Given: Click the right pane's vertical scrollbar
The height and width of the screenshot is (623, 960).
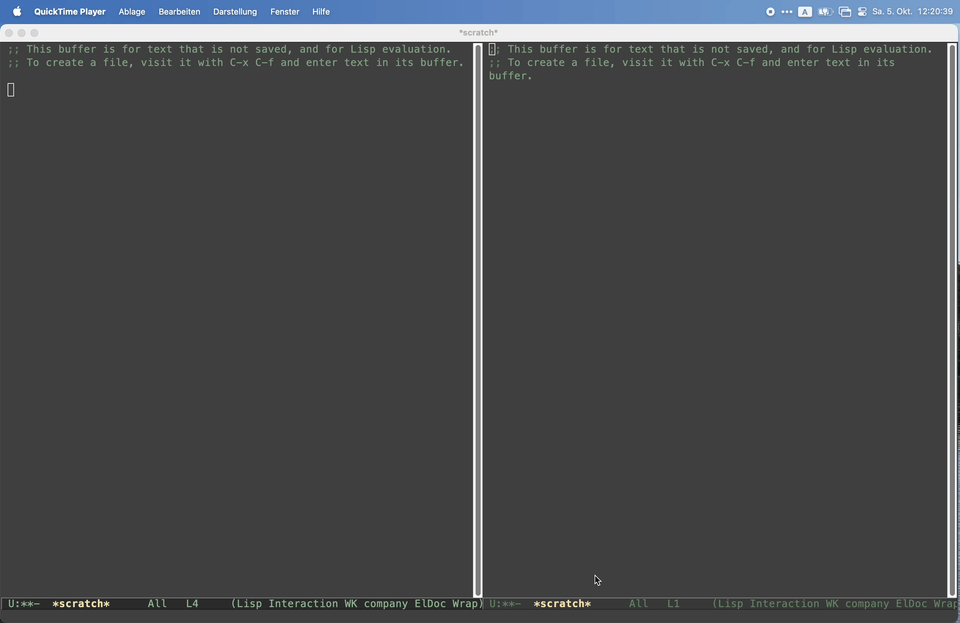Looking at the screenshot, I should (x=952, y=320).
